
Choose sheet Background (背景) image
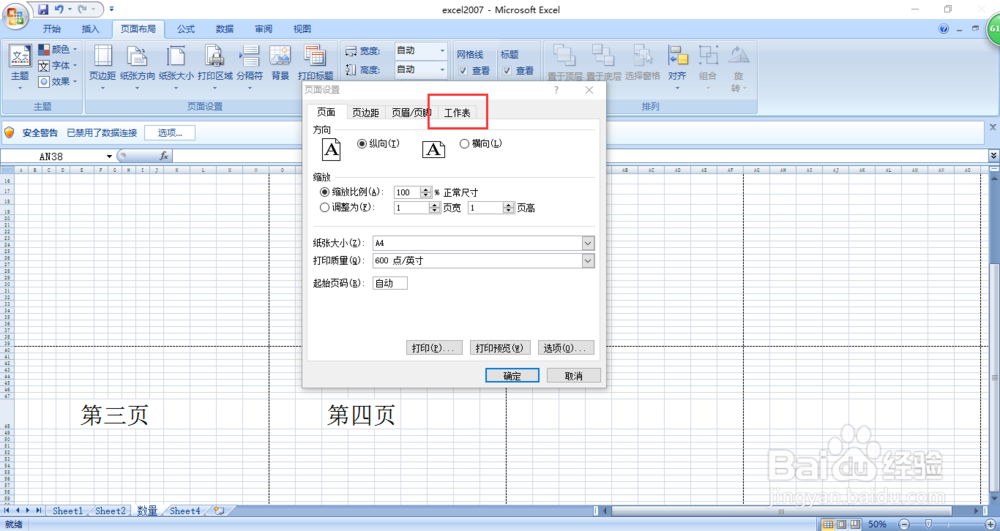pyautogui.click(x=280, y=62)
